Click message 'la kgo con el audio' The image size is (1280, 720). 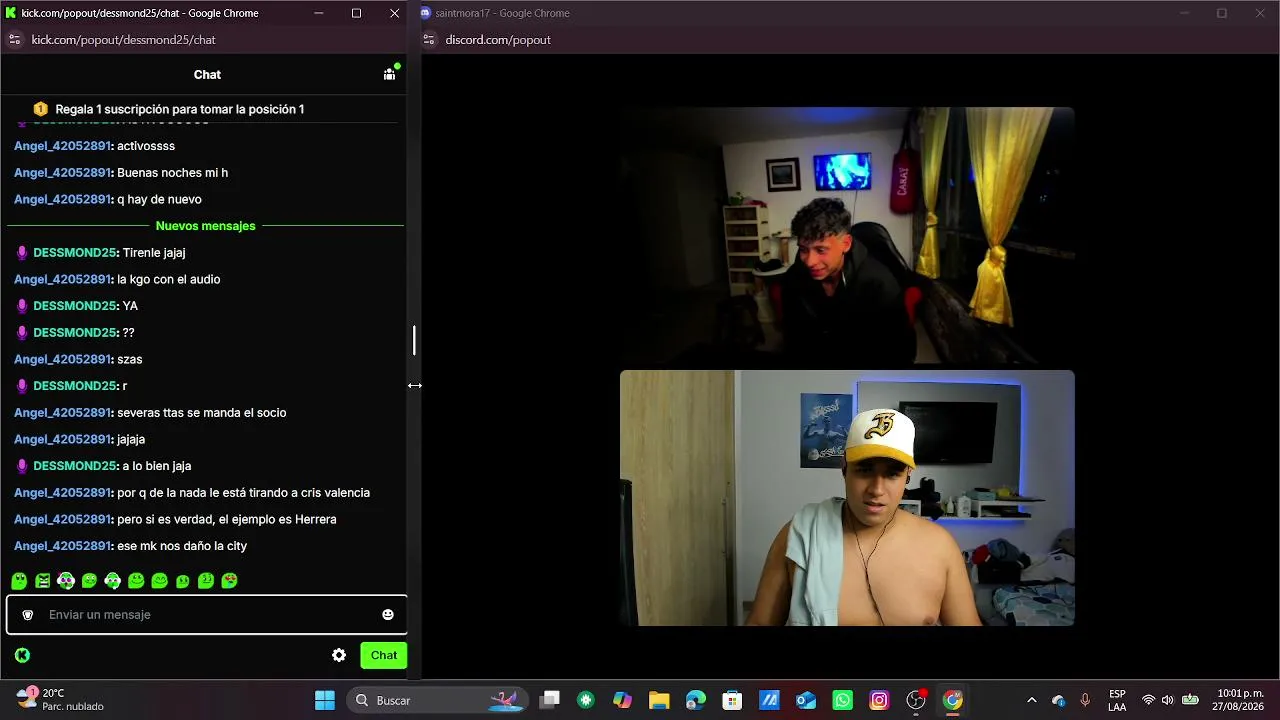(x=168, y=279)
